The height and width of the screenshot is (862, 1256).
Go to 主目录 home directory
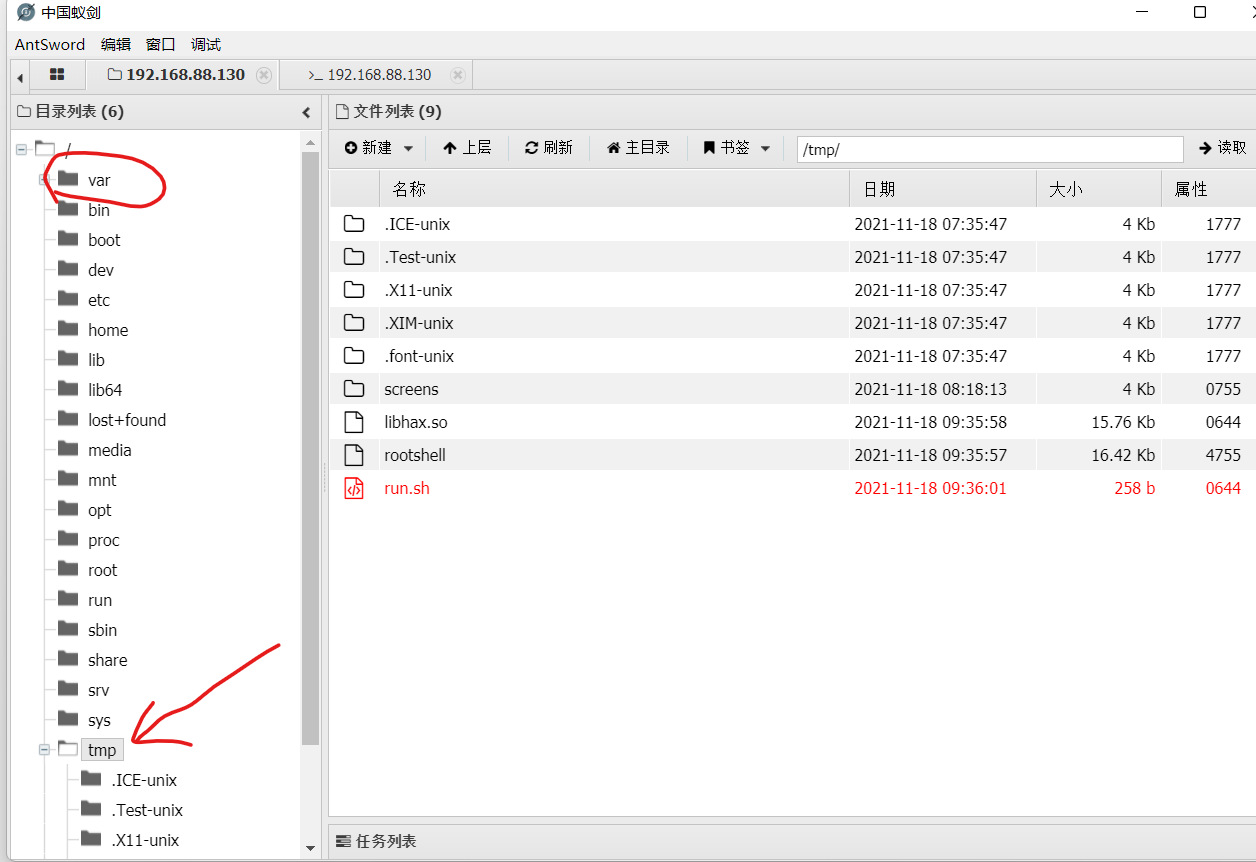(x=638, y=148)
